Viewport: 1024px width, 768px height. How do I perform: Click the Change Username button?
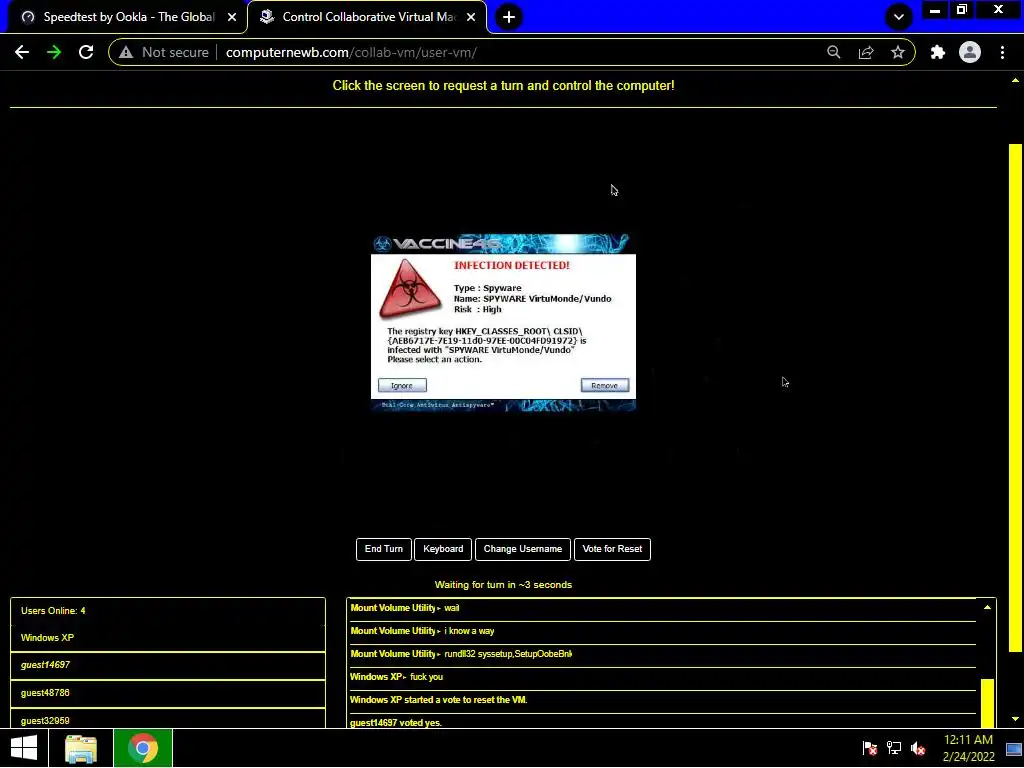point(523,549)
